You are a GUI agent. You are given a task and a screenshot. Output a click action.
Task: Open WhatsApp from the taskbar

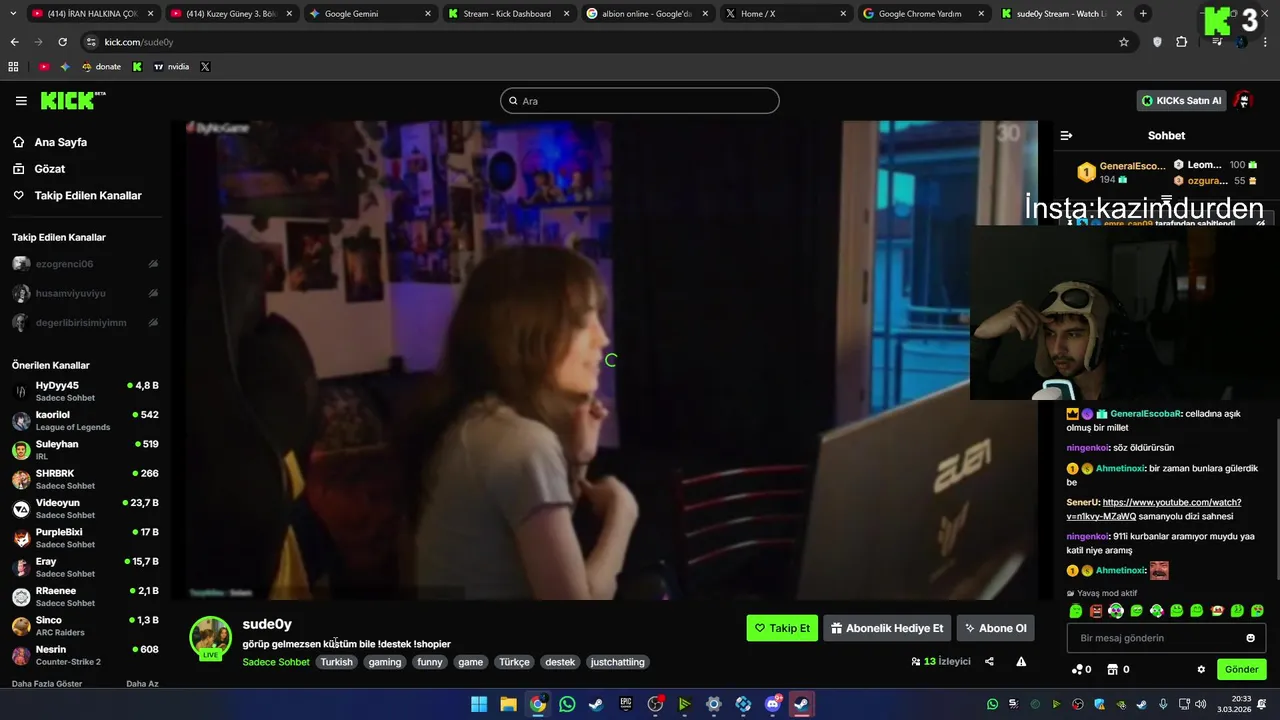click(567, 704)
